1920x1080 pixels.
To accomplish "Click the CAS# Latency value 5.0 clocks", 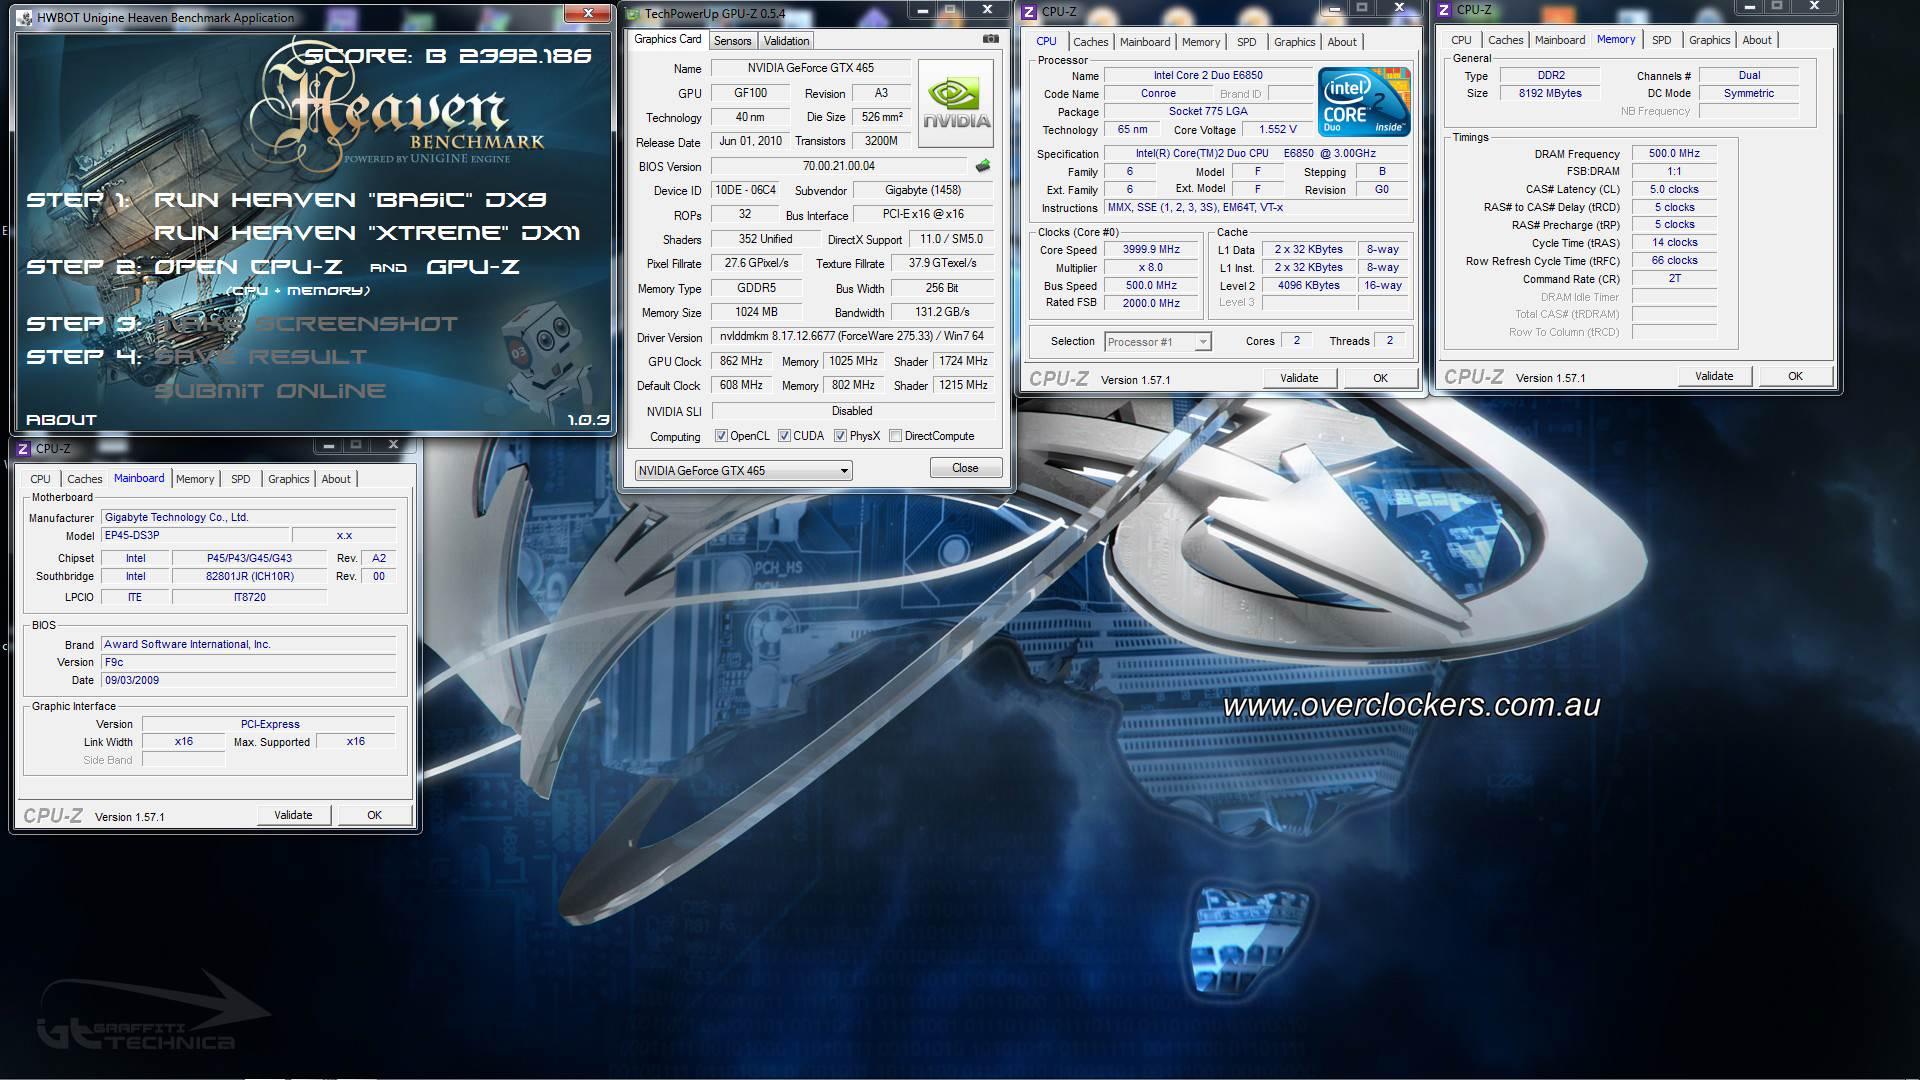I will pos(1674,189).
